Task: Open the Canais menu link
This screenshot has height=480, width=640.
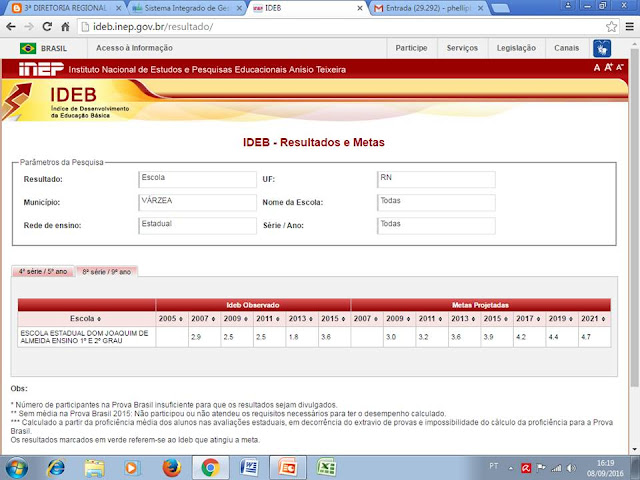Action: (x=567, y=48)
